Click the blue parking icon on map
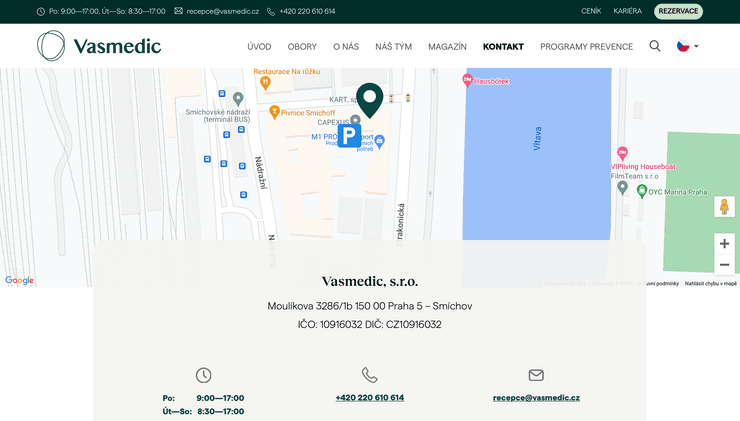This screenshot has height=421, width=740. coord(349,136)
